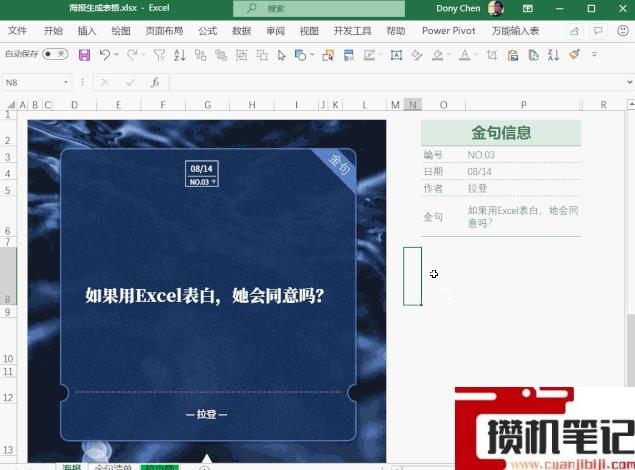Click the group objects icon
Viewport: 635px width, 470px height.
[241, 55]
